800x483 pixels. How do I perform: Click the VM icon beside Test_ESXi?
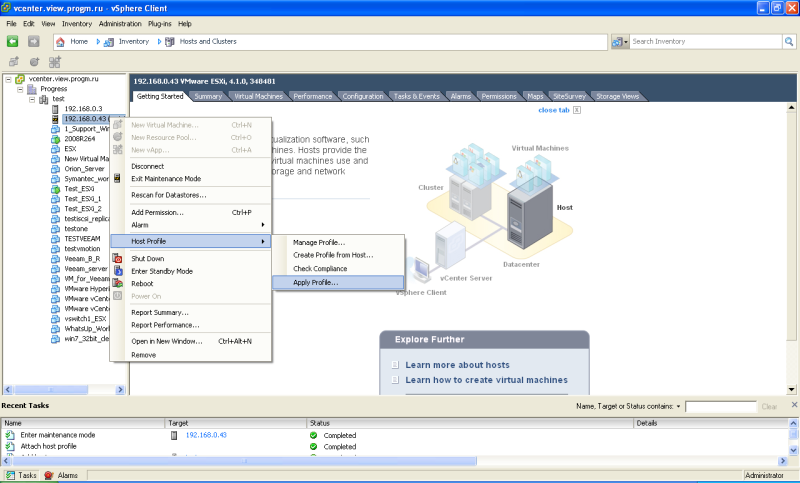(x=55, y=189)
